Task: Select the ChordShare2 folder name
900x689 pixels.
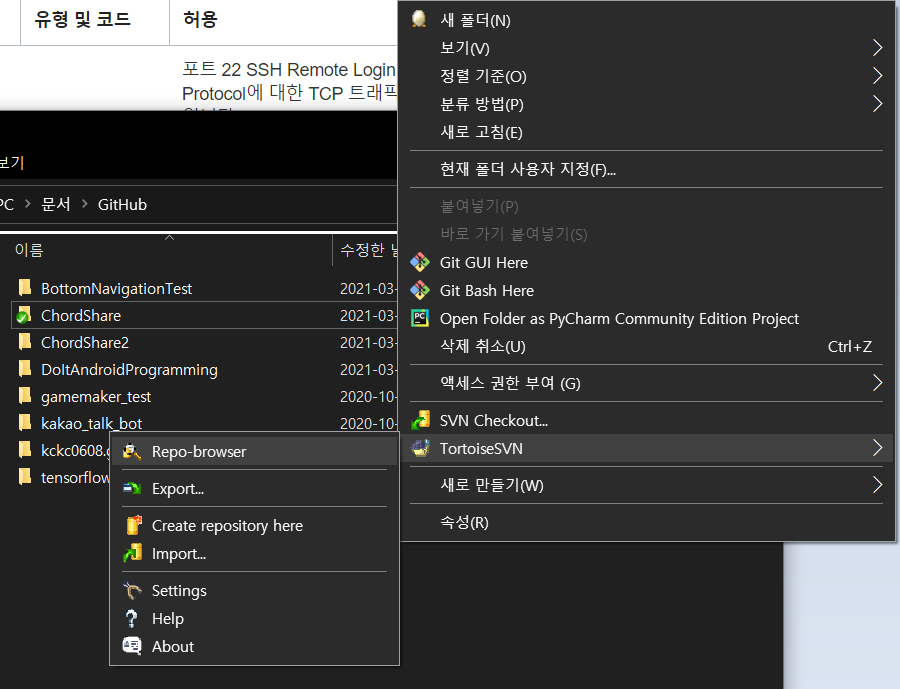Action: point(85,343)
